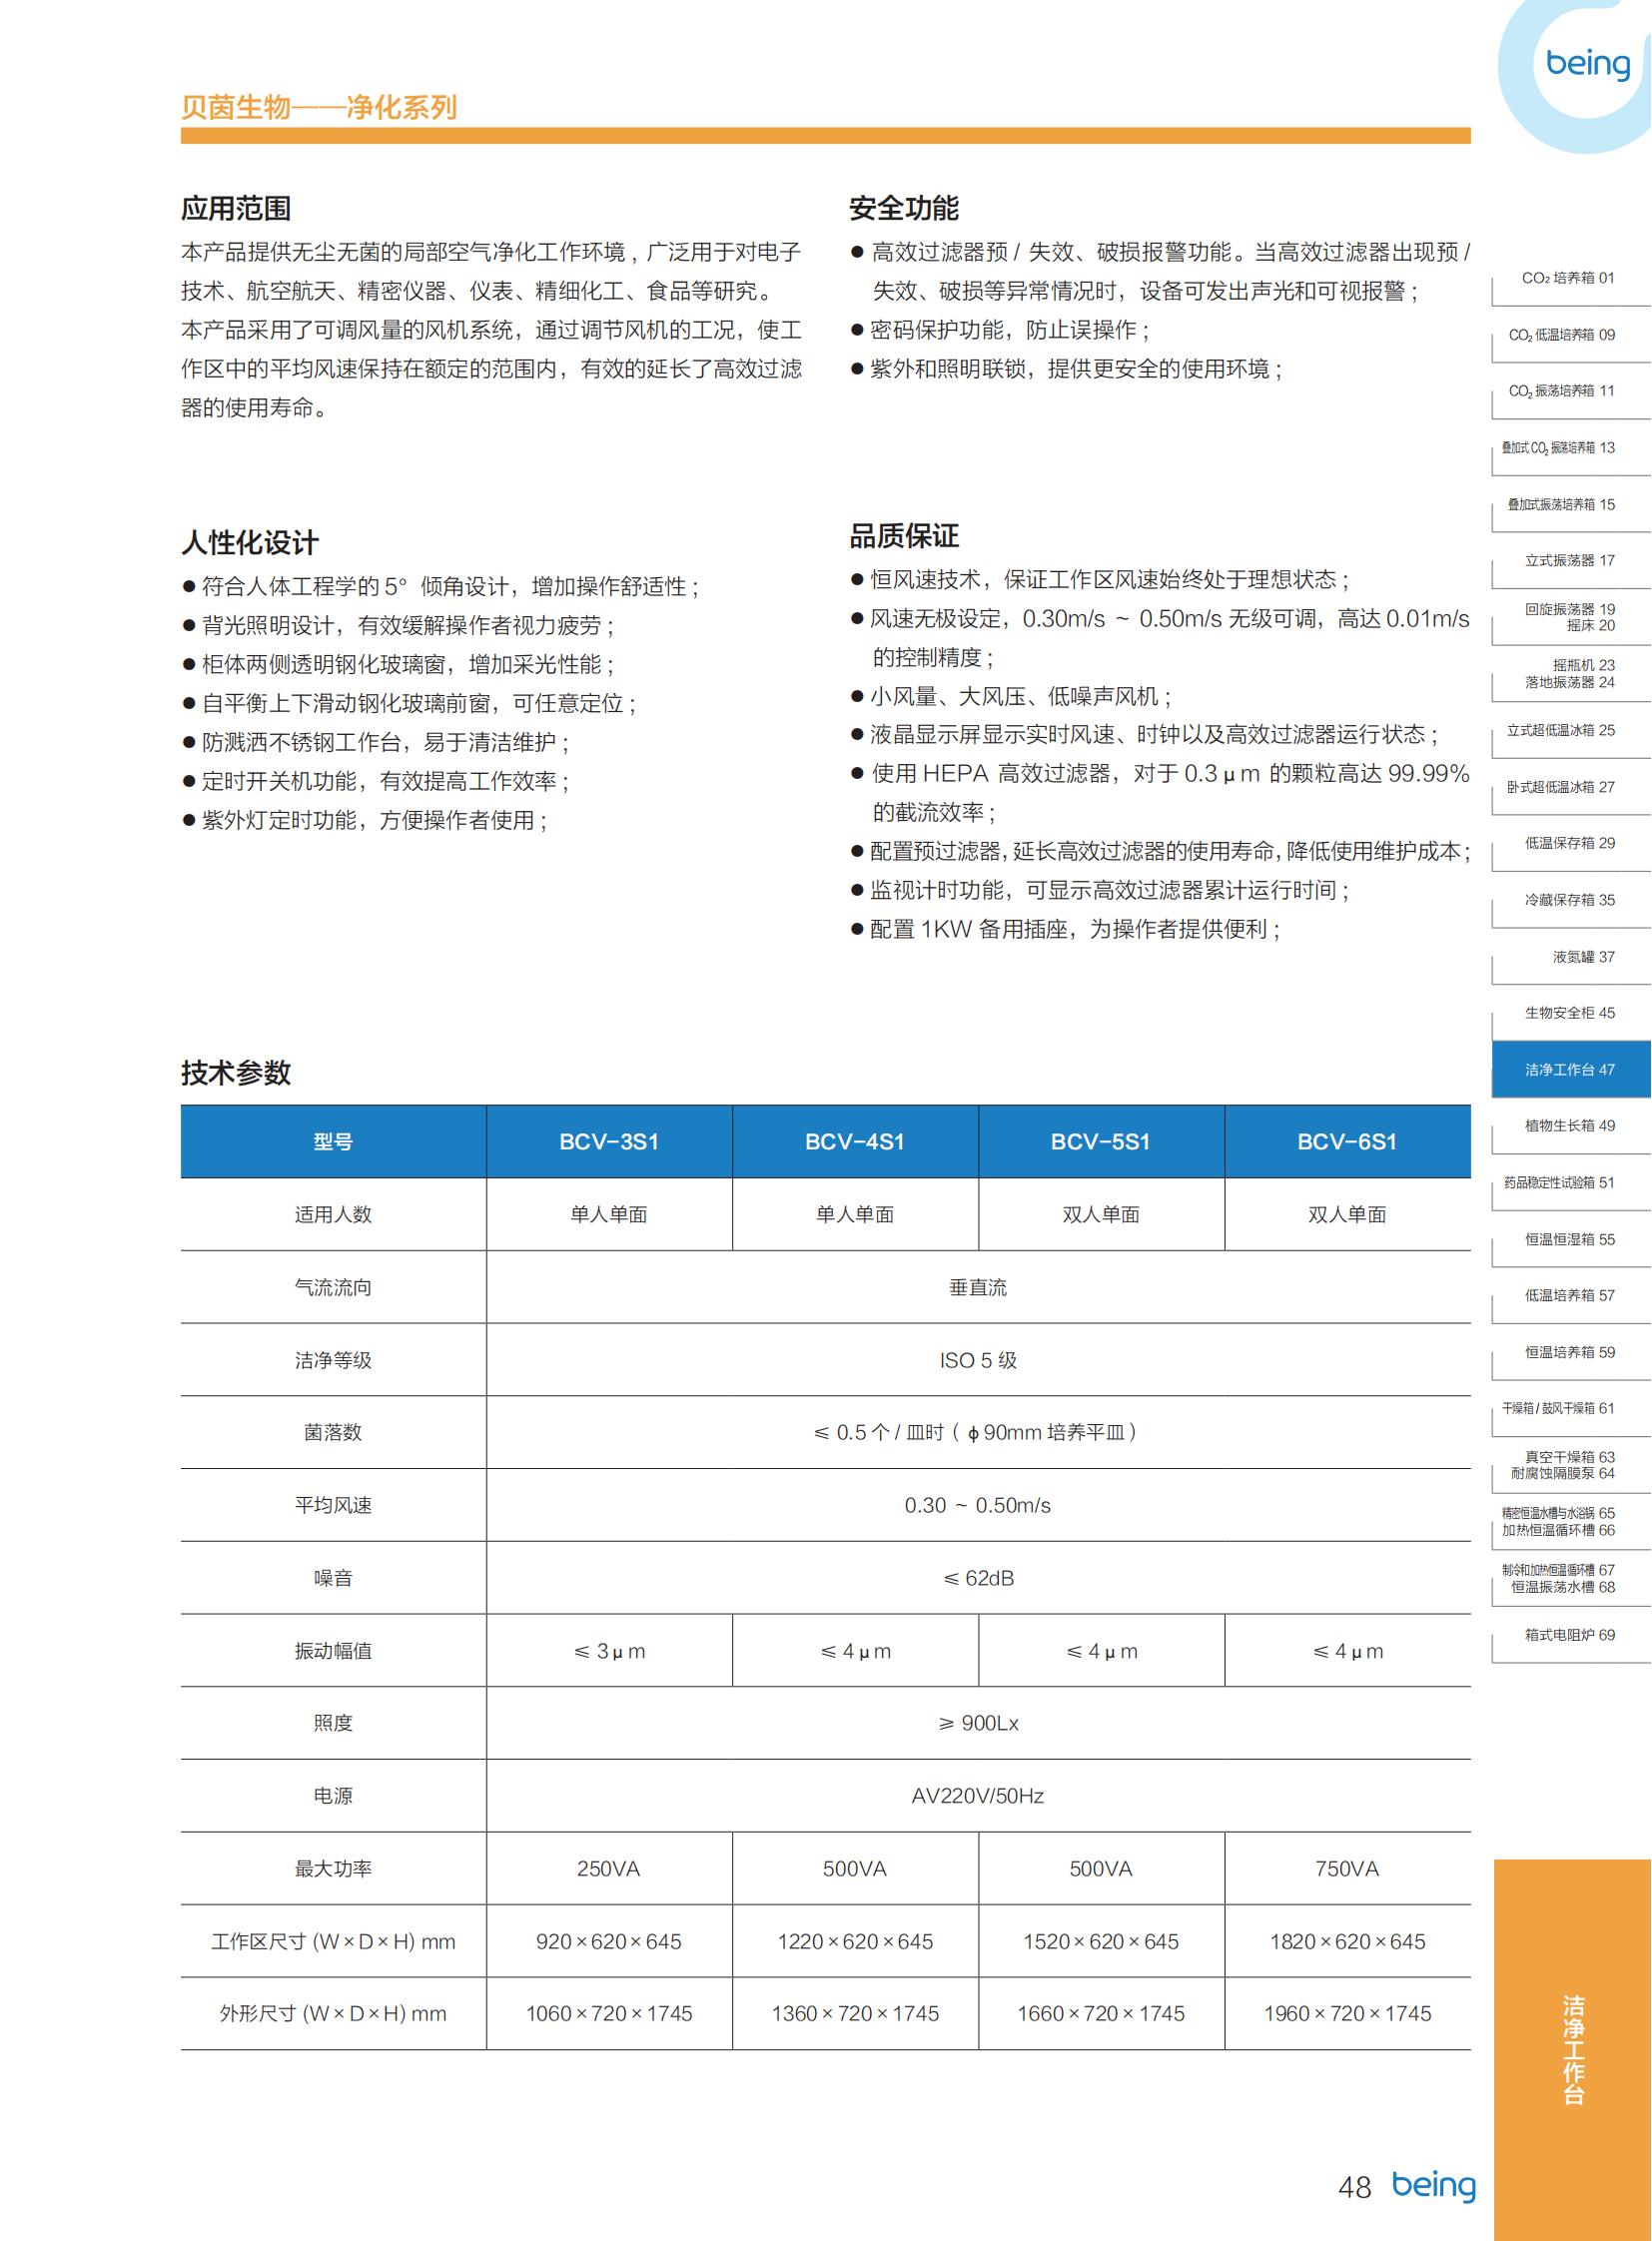This screenshot has width=1652, height=2241.
Task: Click the 安全功能 section heading
Action: pos(903,208)
